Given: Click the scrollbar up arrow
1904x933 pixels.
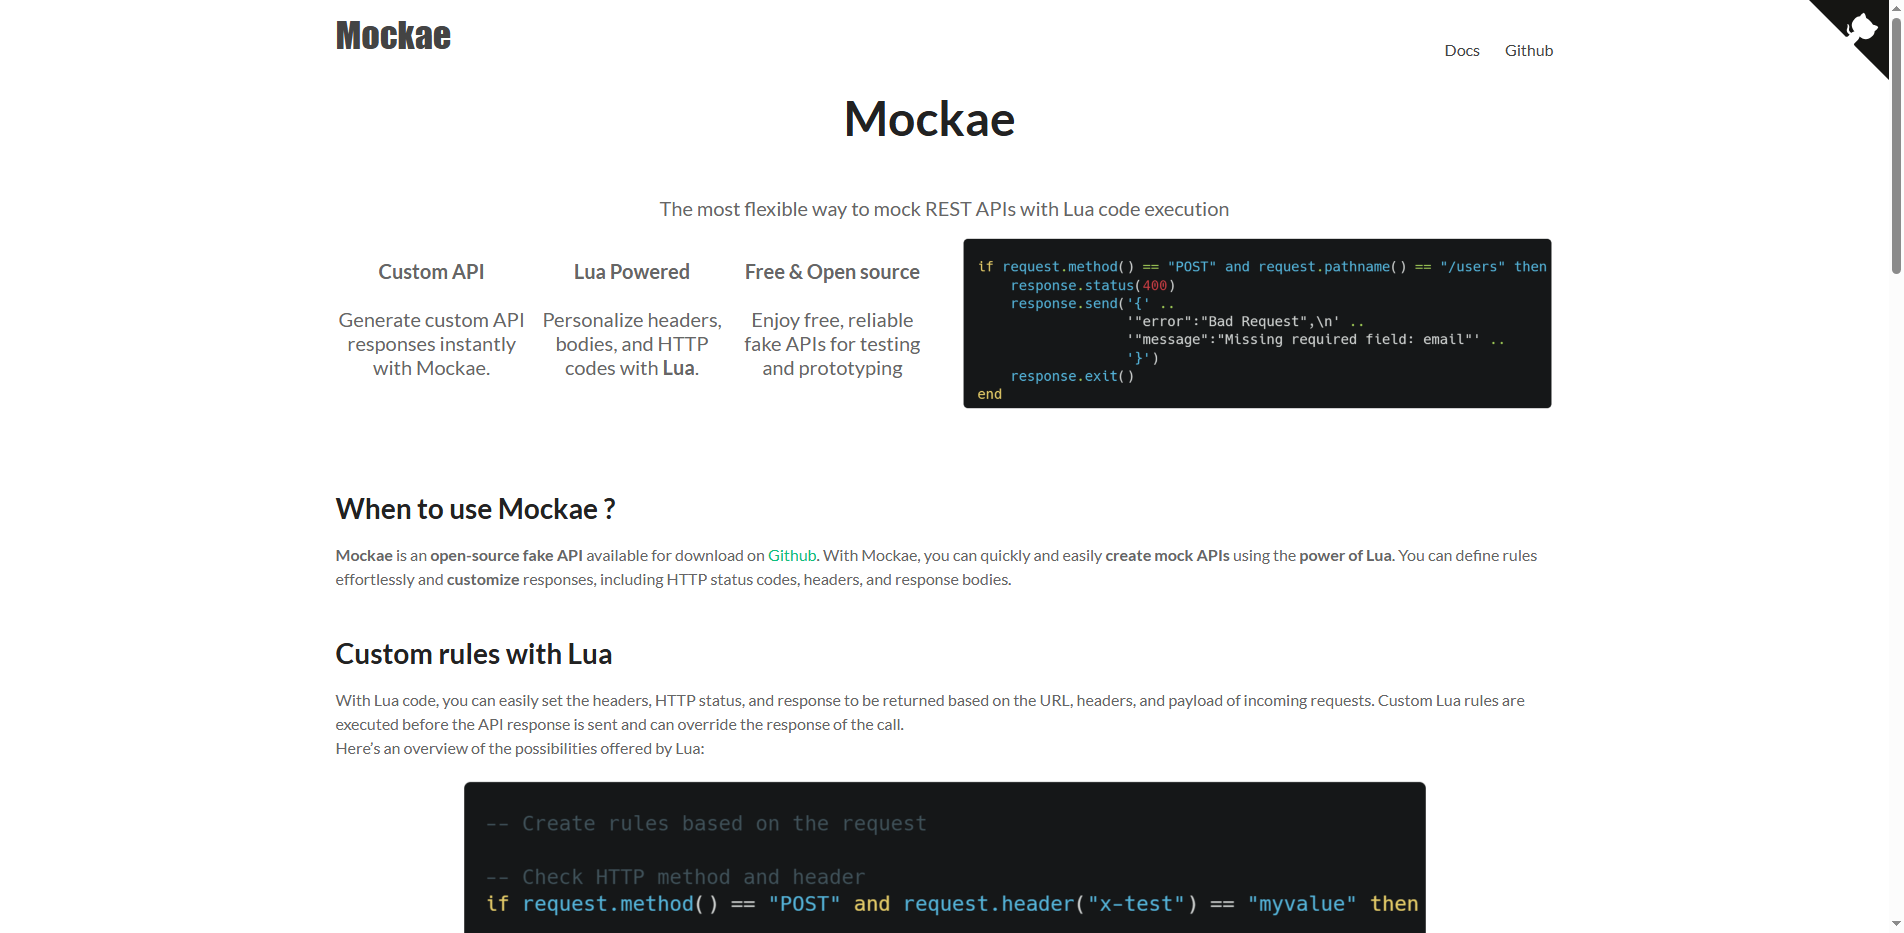Looking at the screenshot, I should click(x=1896, y=6).
